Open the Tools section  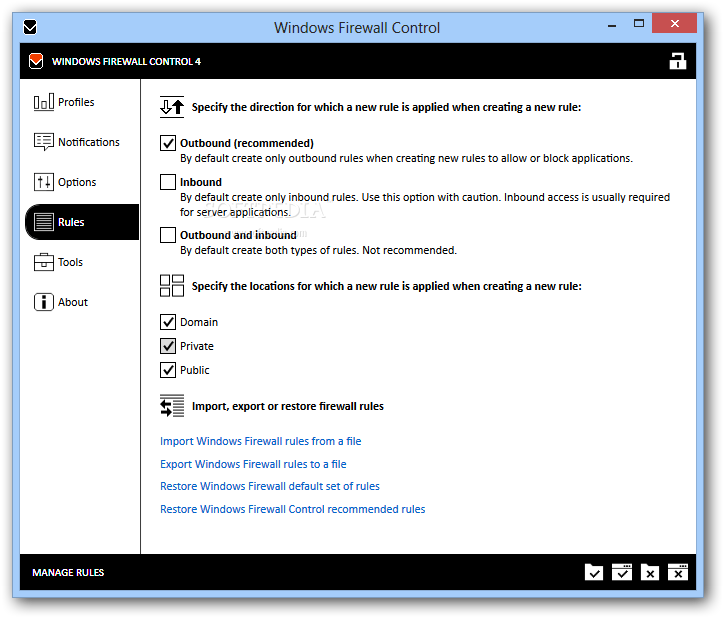pos(58,262)
